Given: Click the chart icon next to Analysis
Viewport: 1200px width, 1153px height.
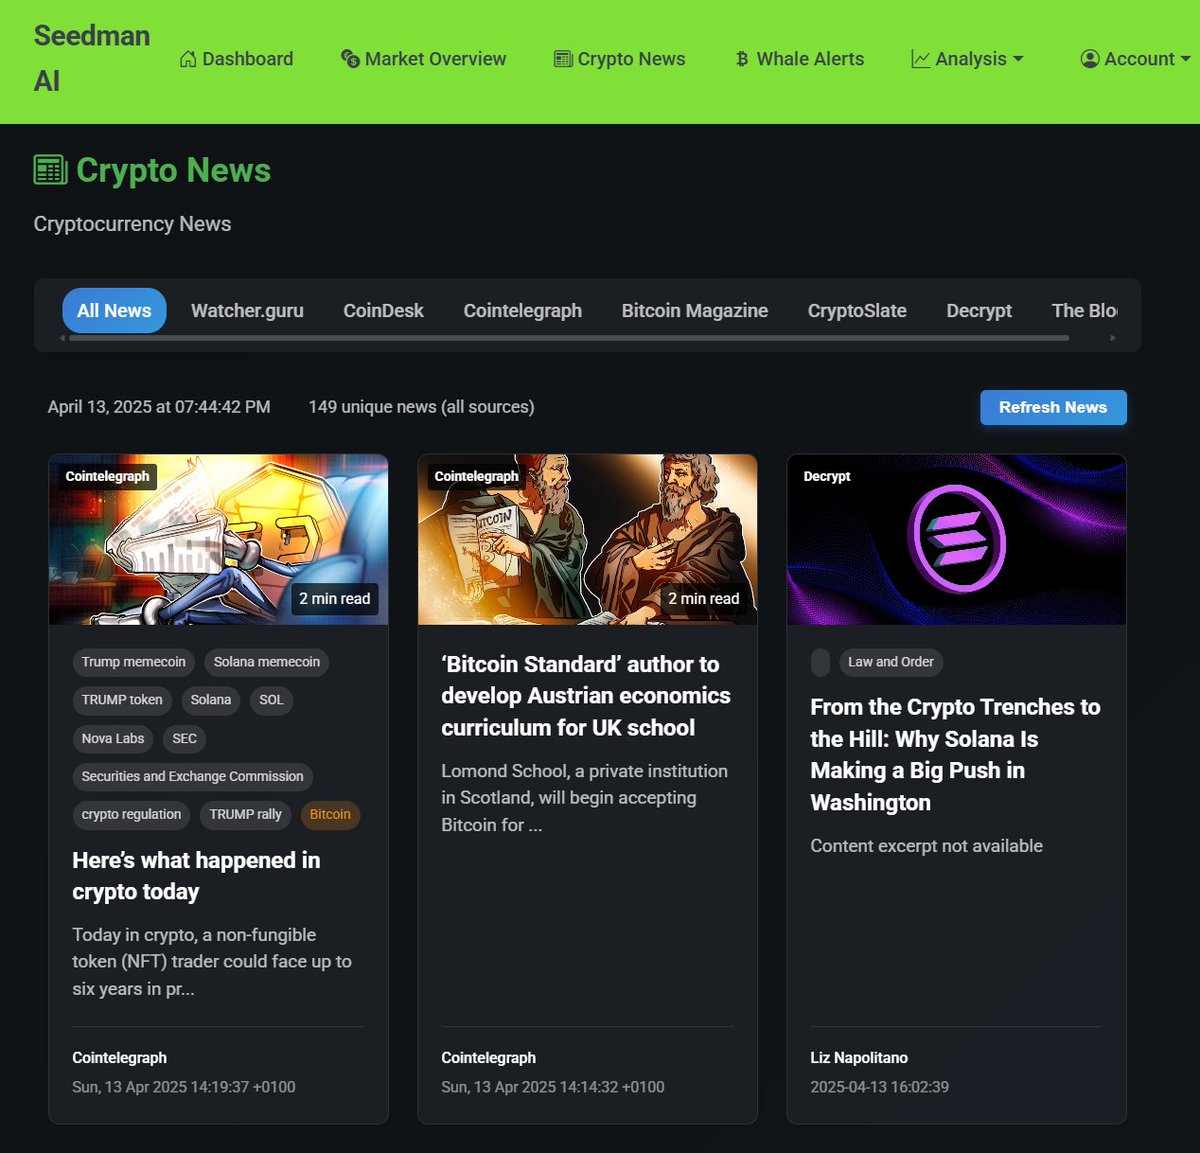Looking at the screenshot, I should pyautogui.click(x=920, y=58).
